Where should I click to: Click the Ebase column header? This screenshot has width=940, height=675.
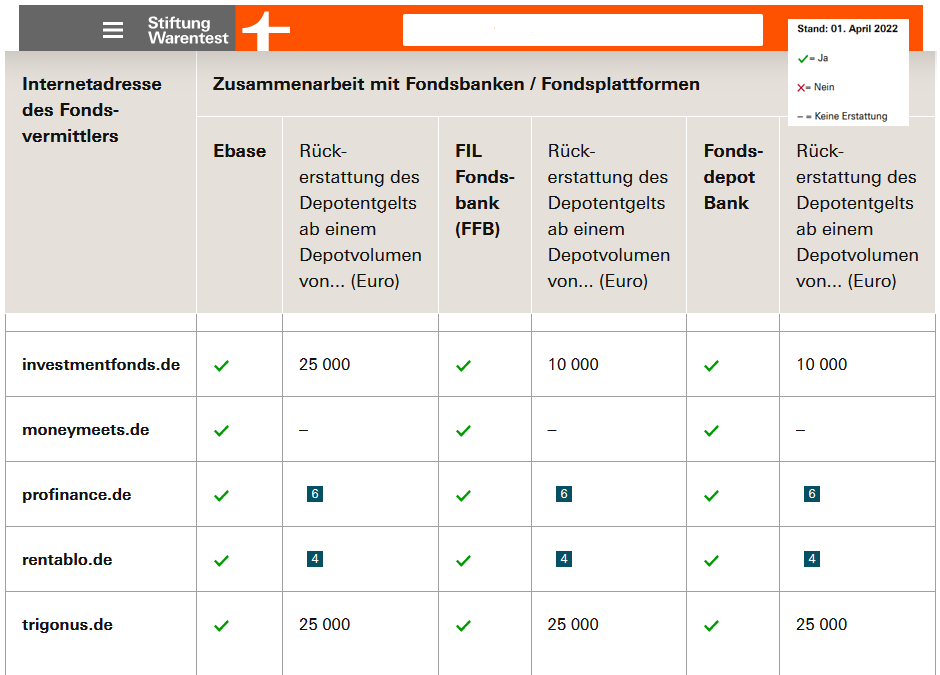point(239,151)
